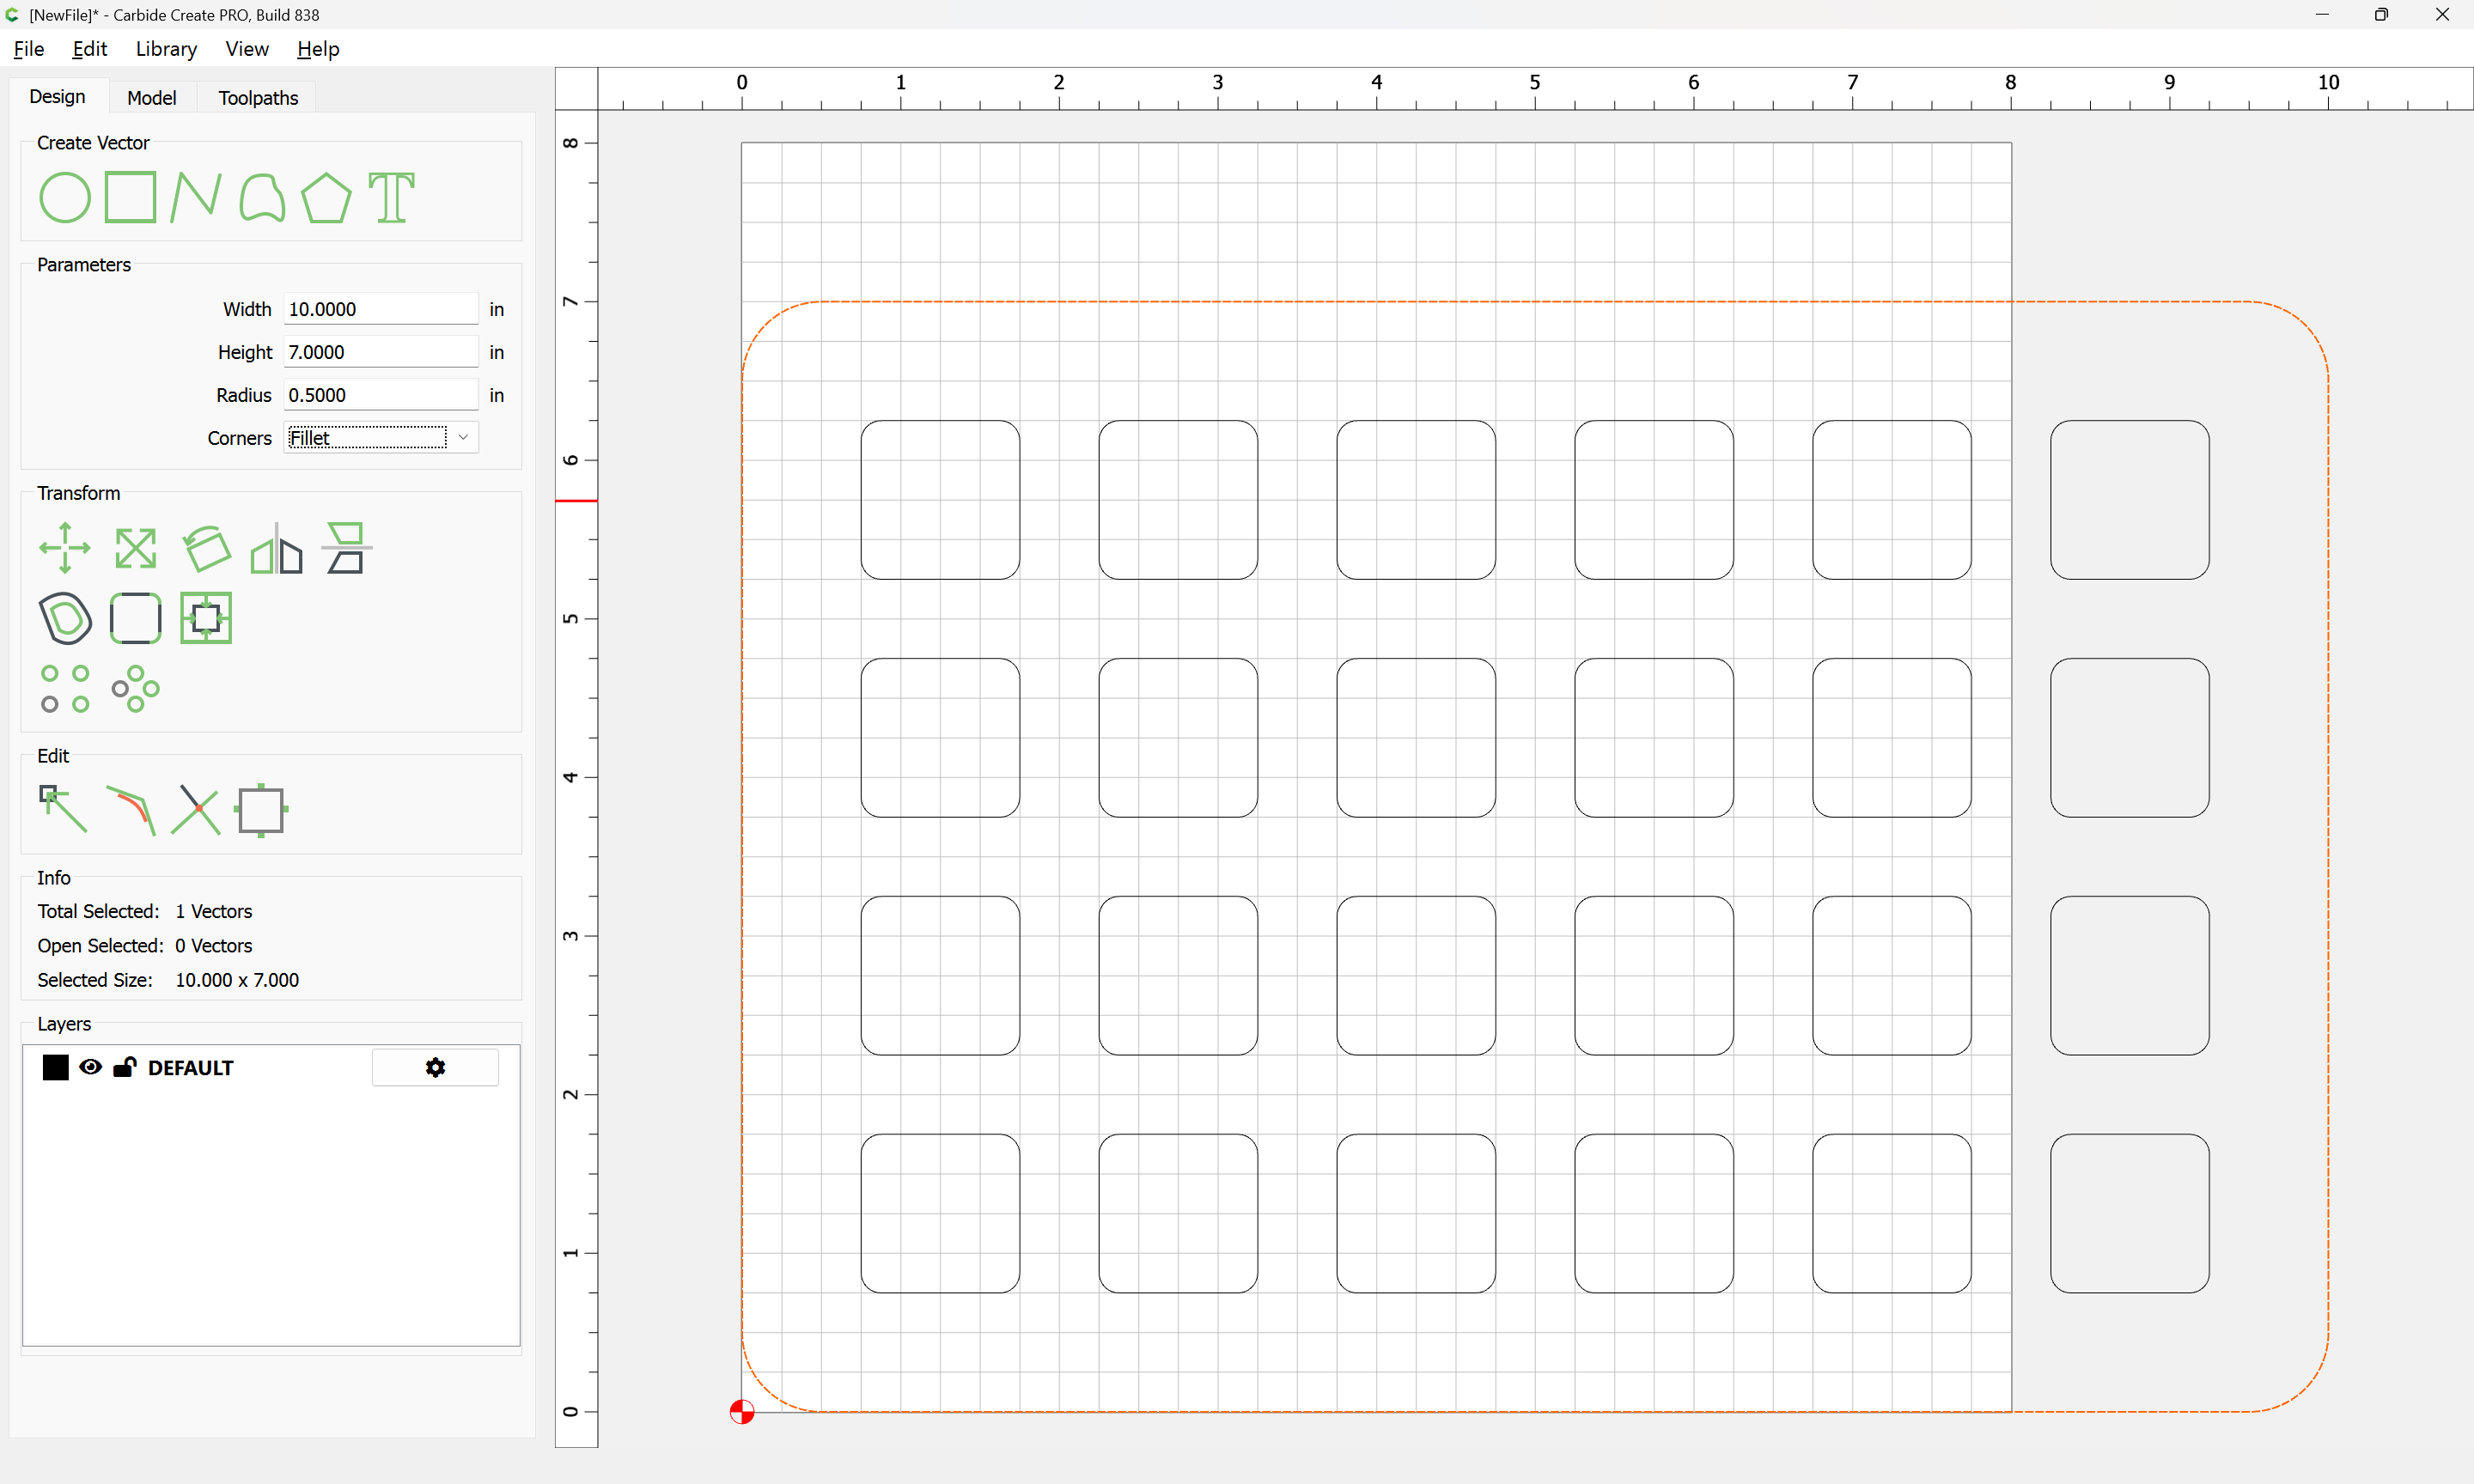2474x1484 pixels.
Task: Select the Regular Polygon tool
Action: click(326, 197)
